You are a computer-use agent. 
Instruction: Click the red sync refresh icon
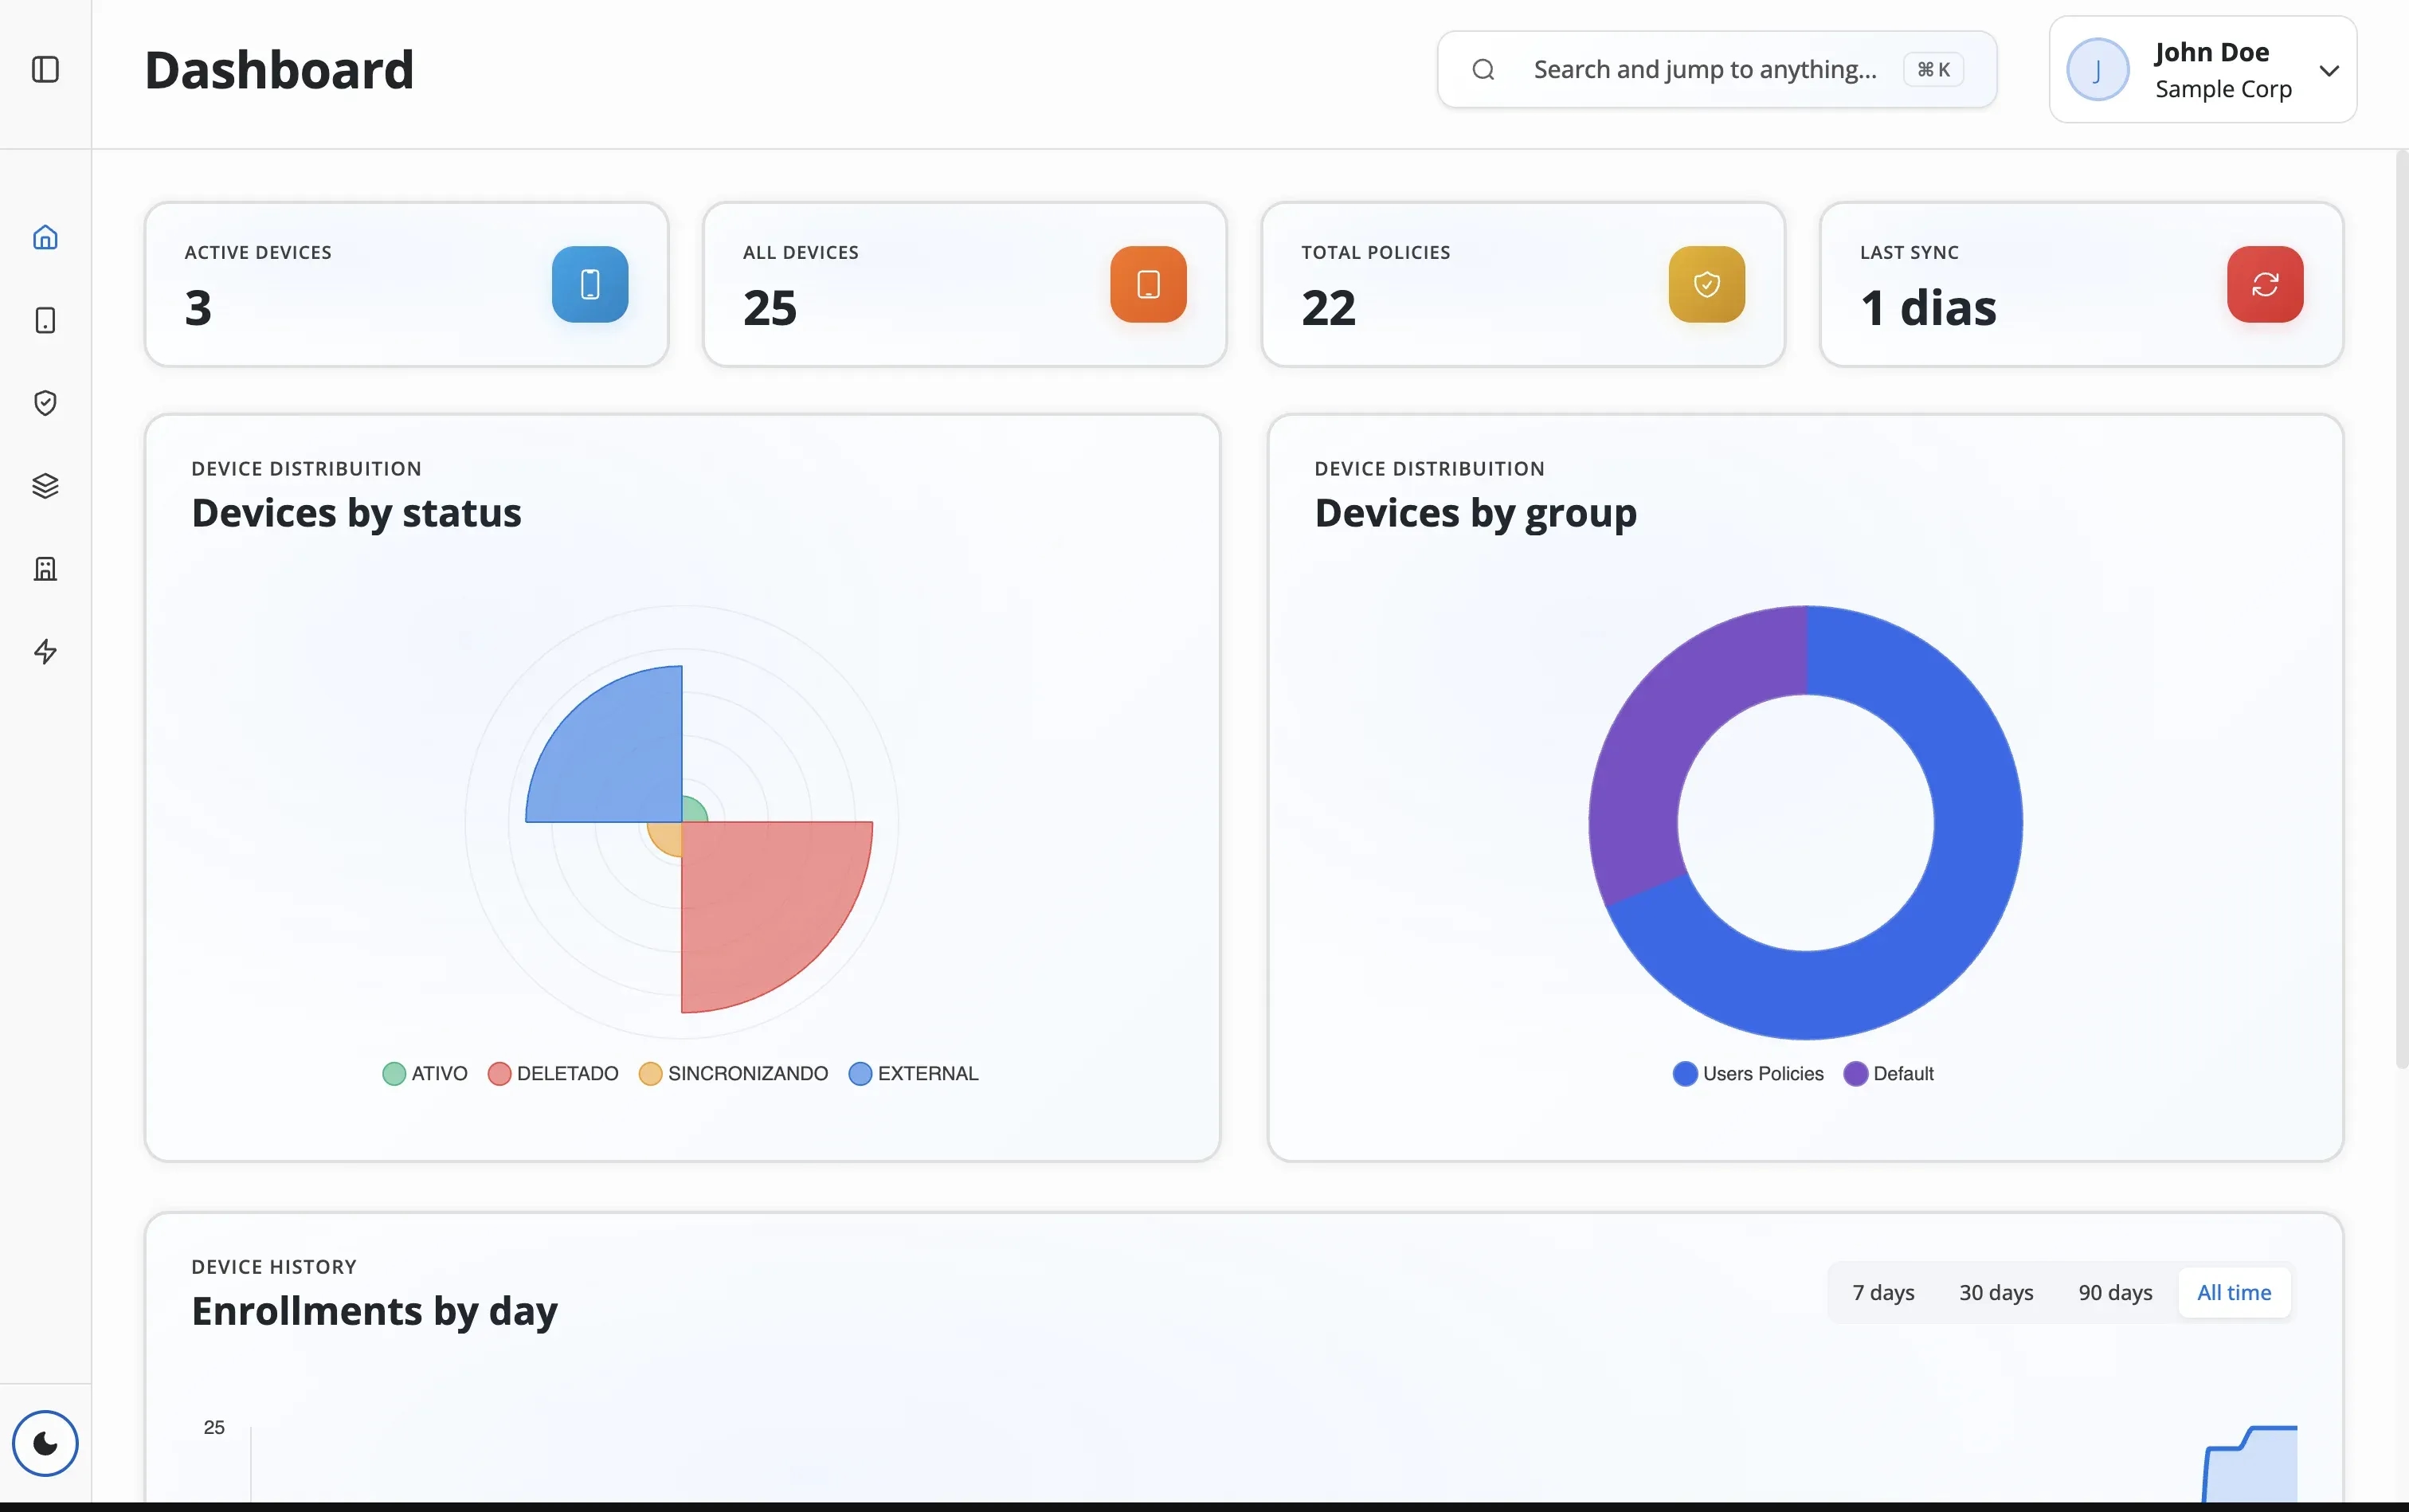coord(2263,285)
